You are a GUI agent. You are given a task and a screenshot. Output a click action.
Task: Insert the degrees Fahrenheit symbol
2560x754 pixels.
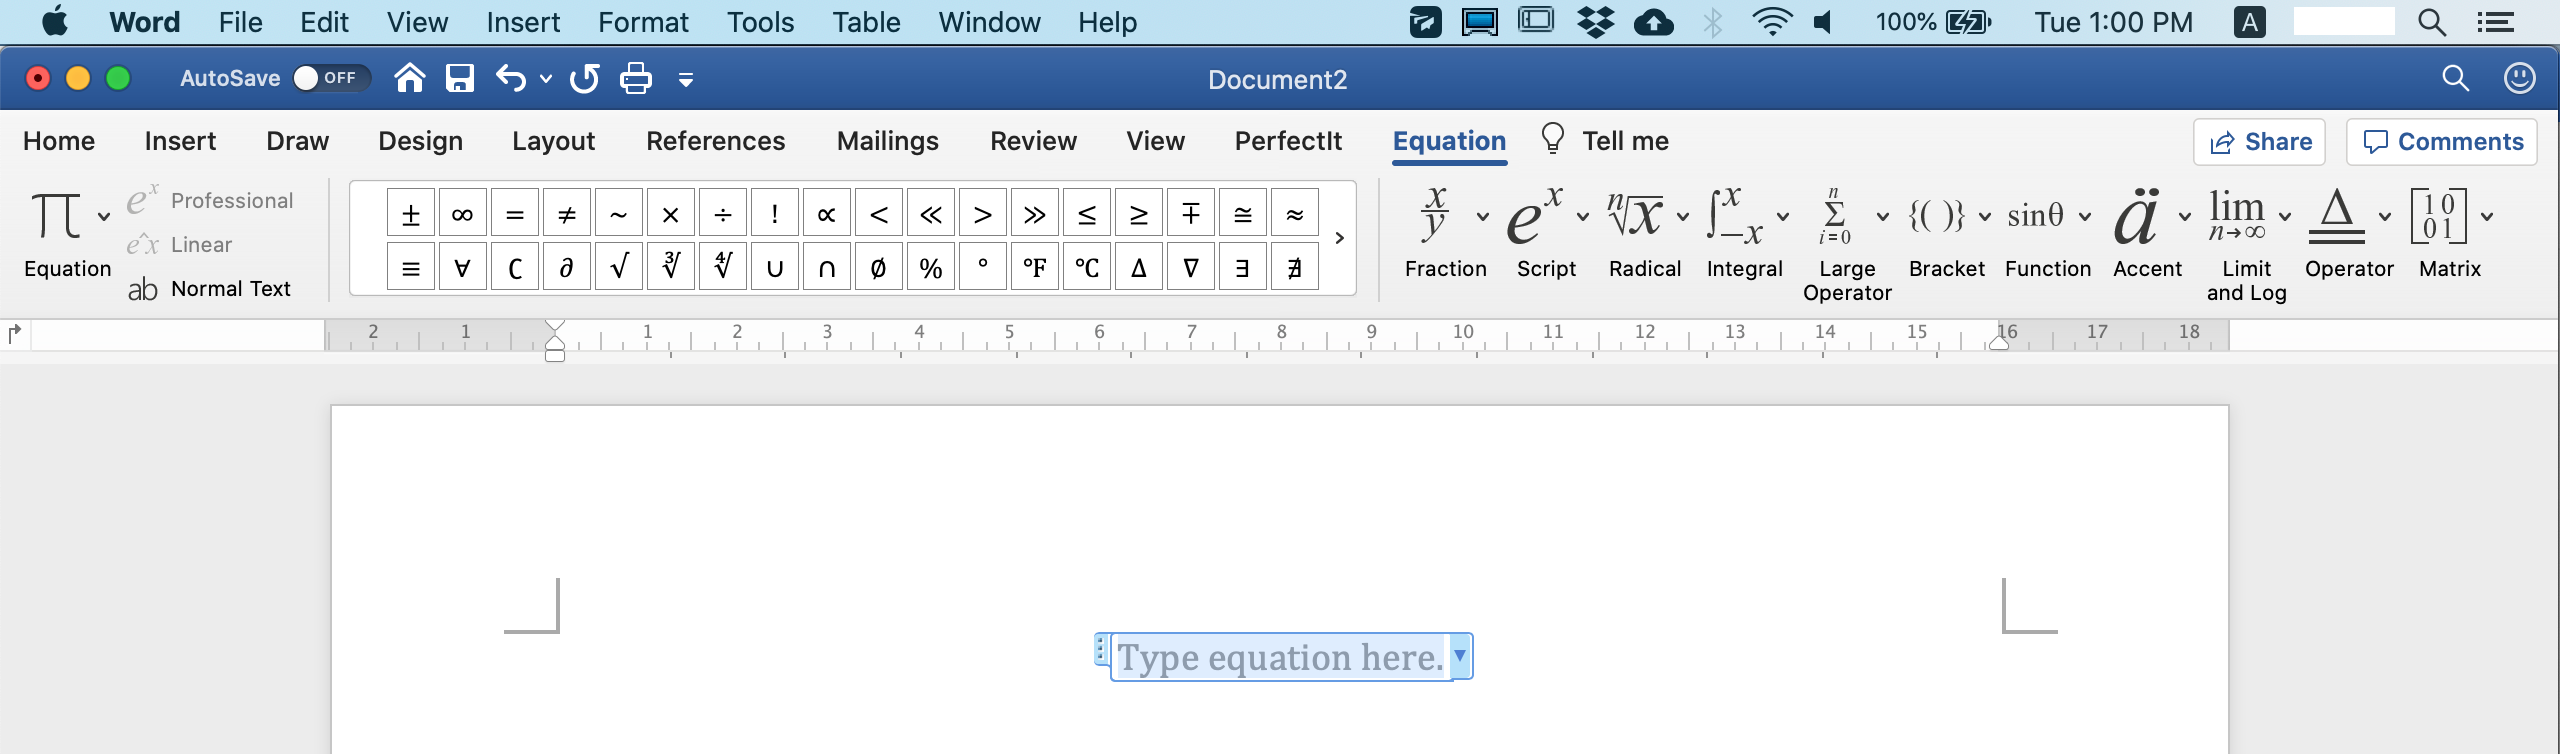click(1035, 267)
